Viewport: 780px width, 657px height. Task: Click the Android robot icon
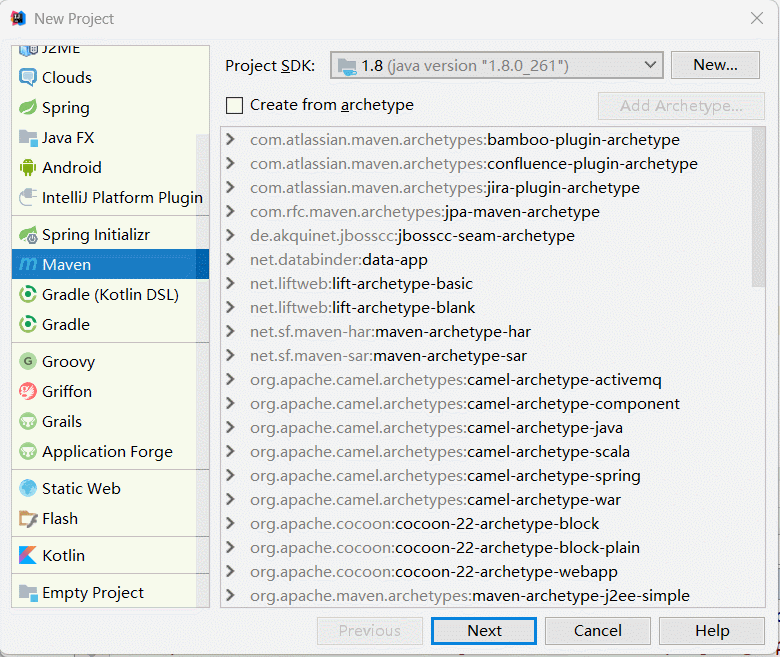click(27, 168)
